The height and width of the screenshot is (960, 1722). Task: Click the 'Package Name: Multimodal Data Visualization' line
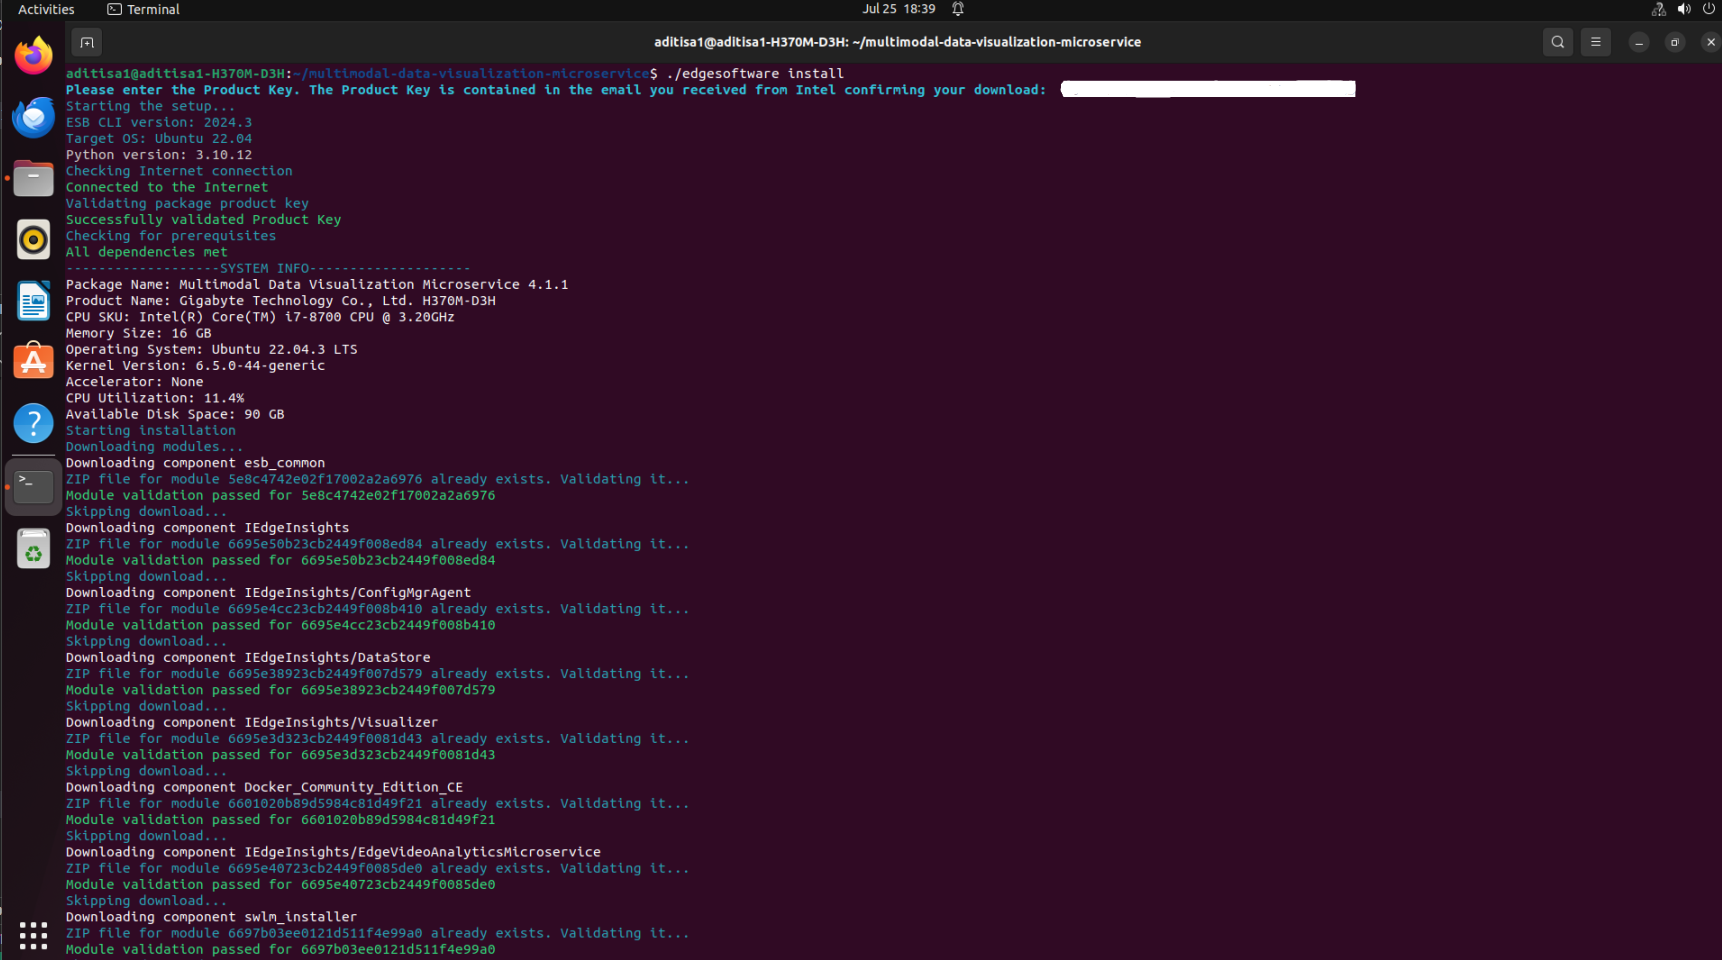[x=317, y=284]
